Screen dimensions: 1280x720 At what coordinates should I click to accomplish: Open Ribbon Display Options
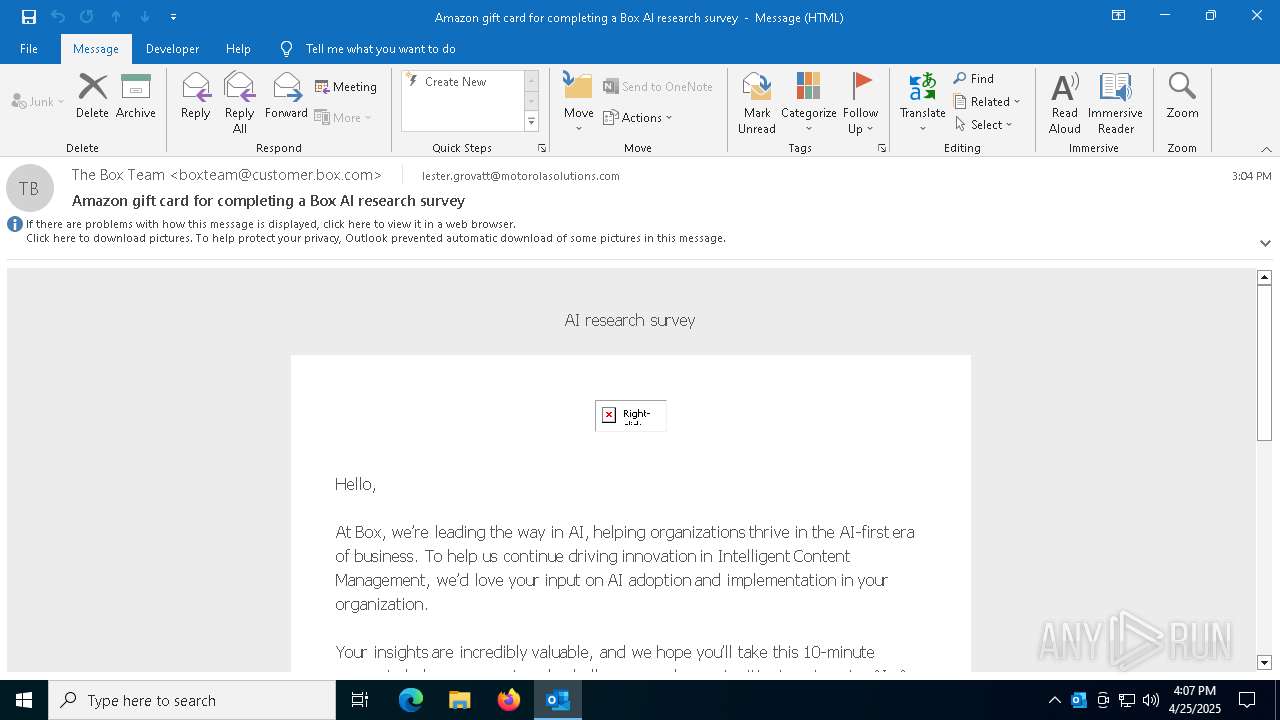coord(1118,16)
